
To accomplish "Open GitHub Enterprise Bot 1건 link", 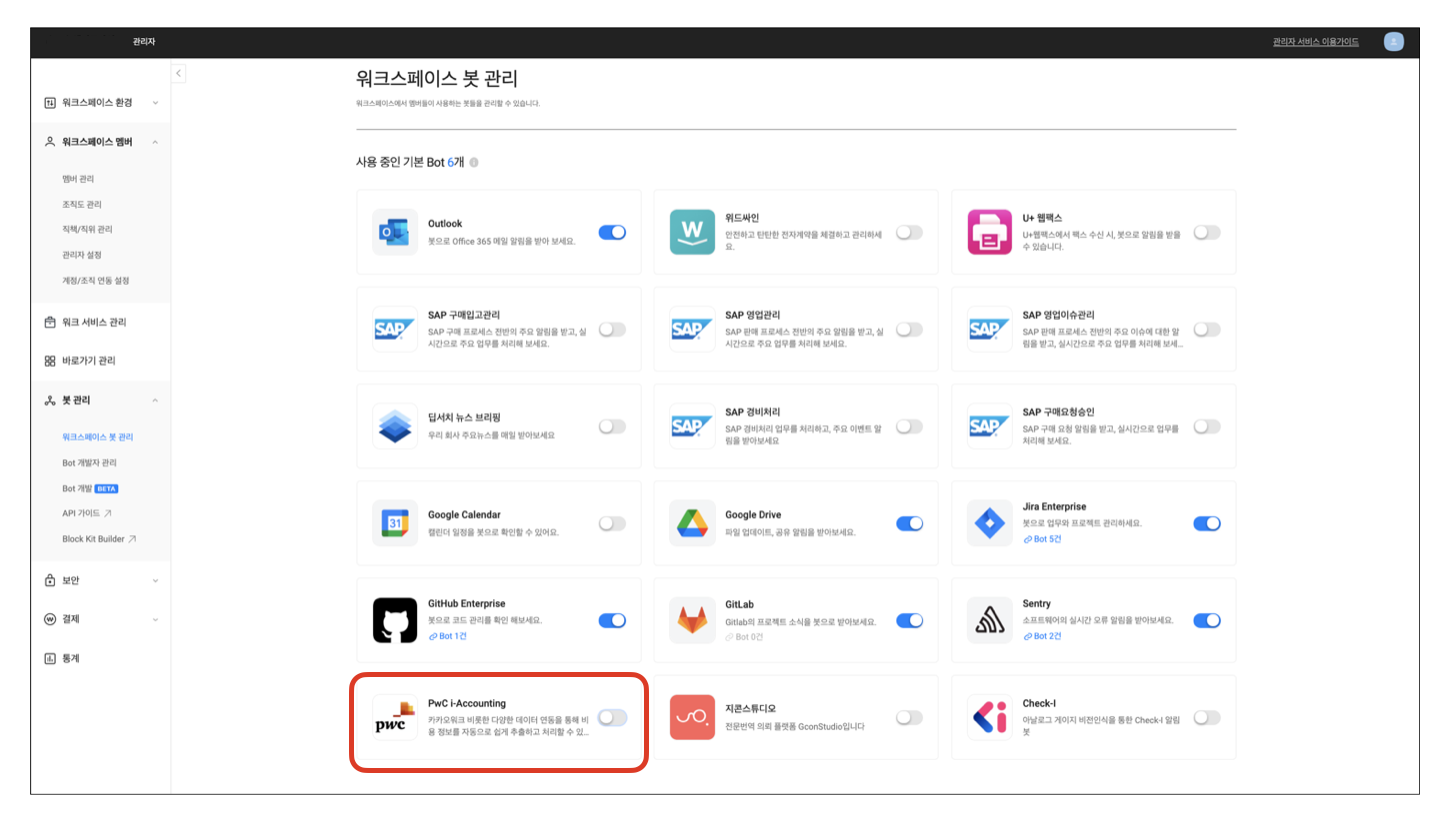I will tap(447, 636).
